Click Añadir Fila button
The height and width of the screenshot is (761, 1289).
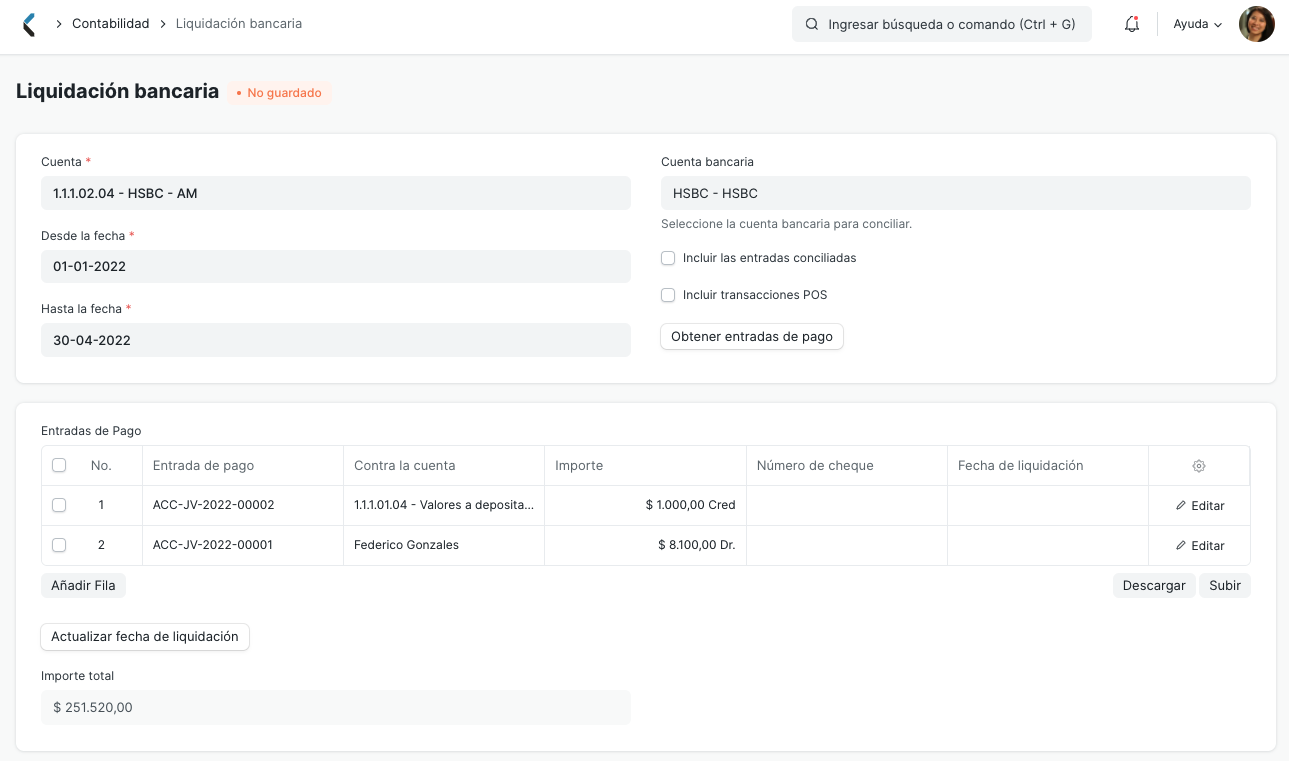(83, 586)
